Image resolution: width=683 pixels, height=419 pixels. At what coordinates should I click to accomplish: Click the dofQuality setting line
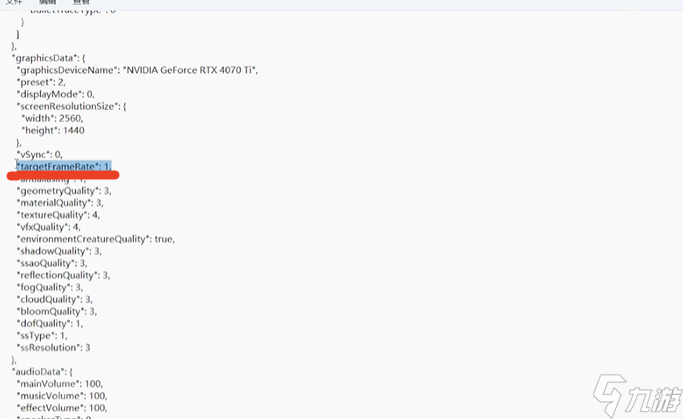pos(50,324)
